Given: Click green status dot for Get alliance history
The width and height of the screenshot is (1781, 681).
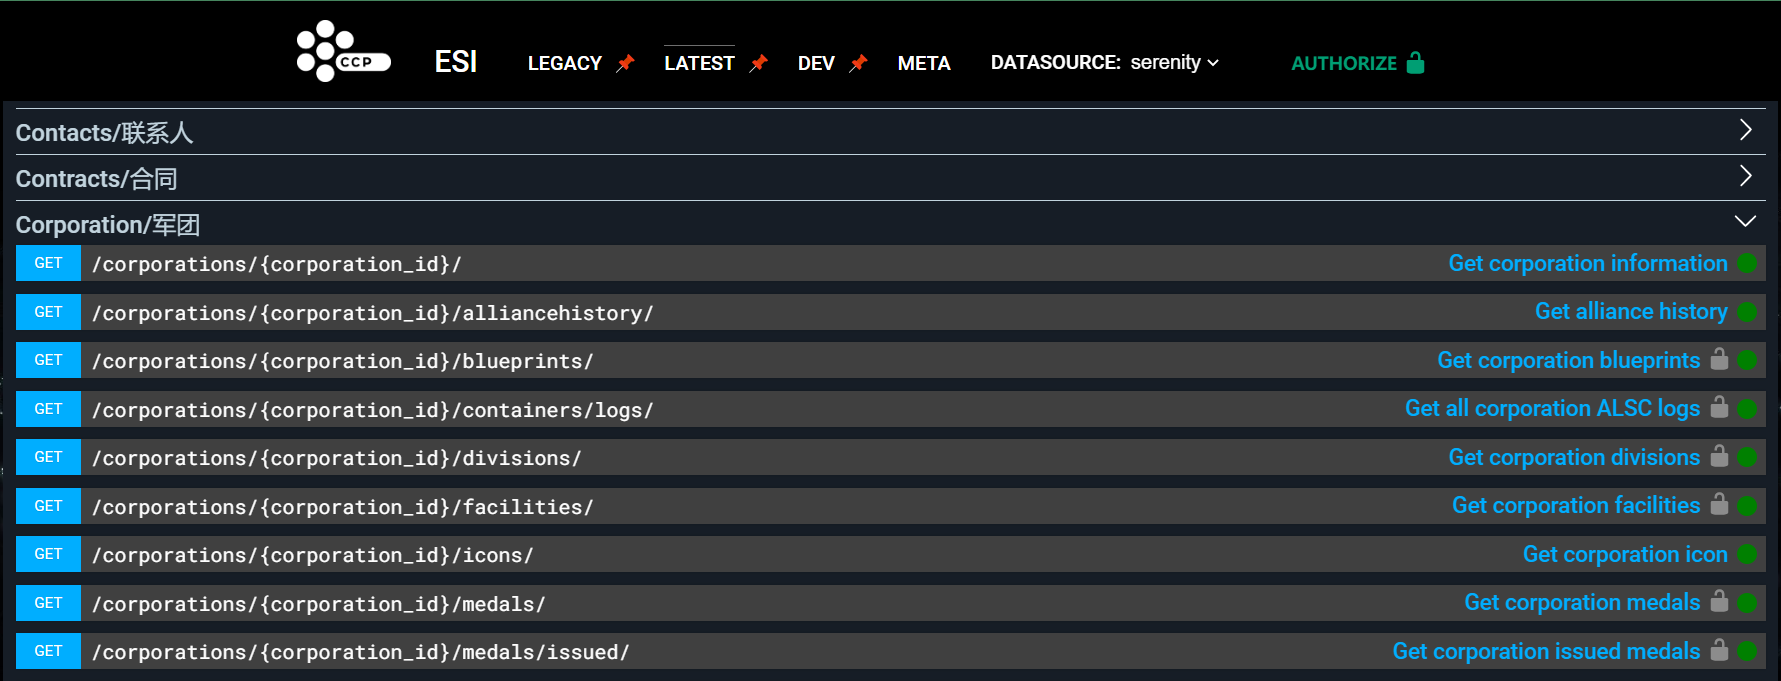Looking at the screenshot, I should pyautogui.click(x=1747, y=312).
